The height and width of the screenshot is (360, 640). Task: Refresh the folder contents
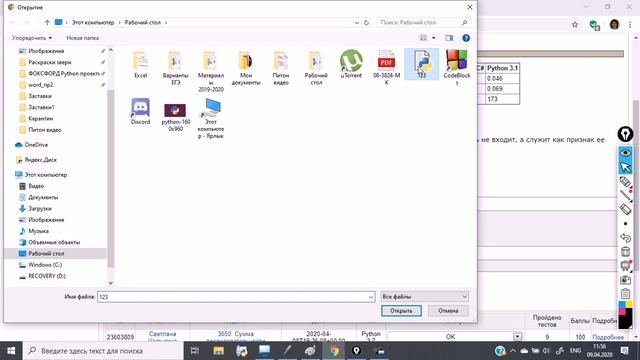pos(366,22)
